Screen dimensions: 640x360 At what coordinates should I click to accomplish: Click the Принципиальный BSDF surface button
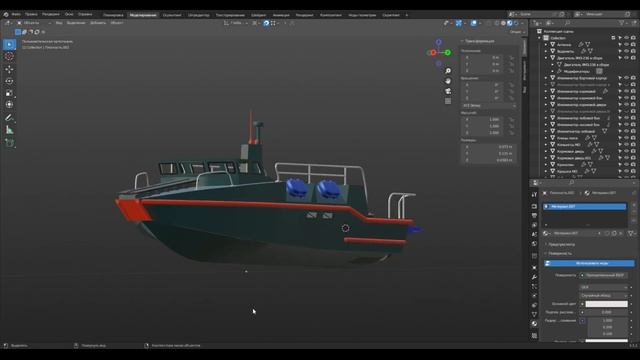pos(604,276)
